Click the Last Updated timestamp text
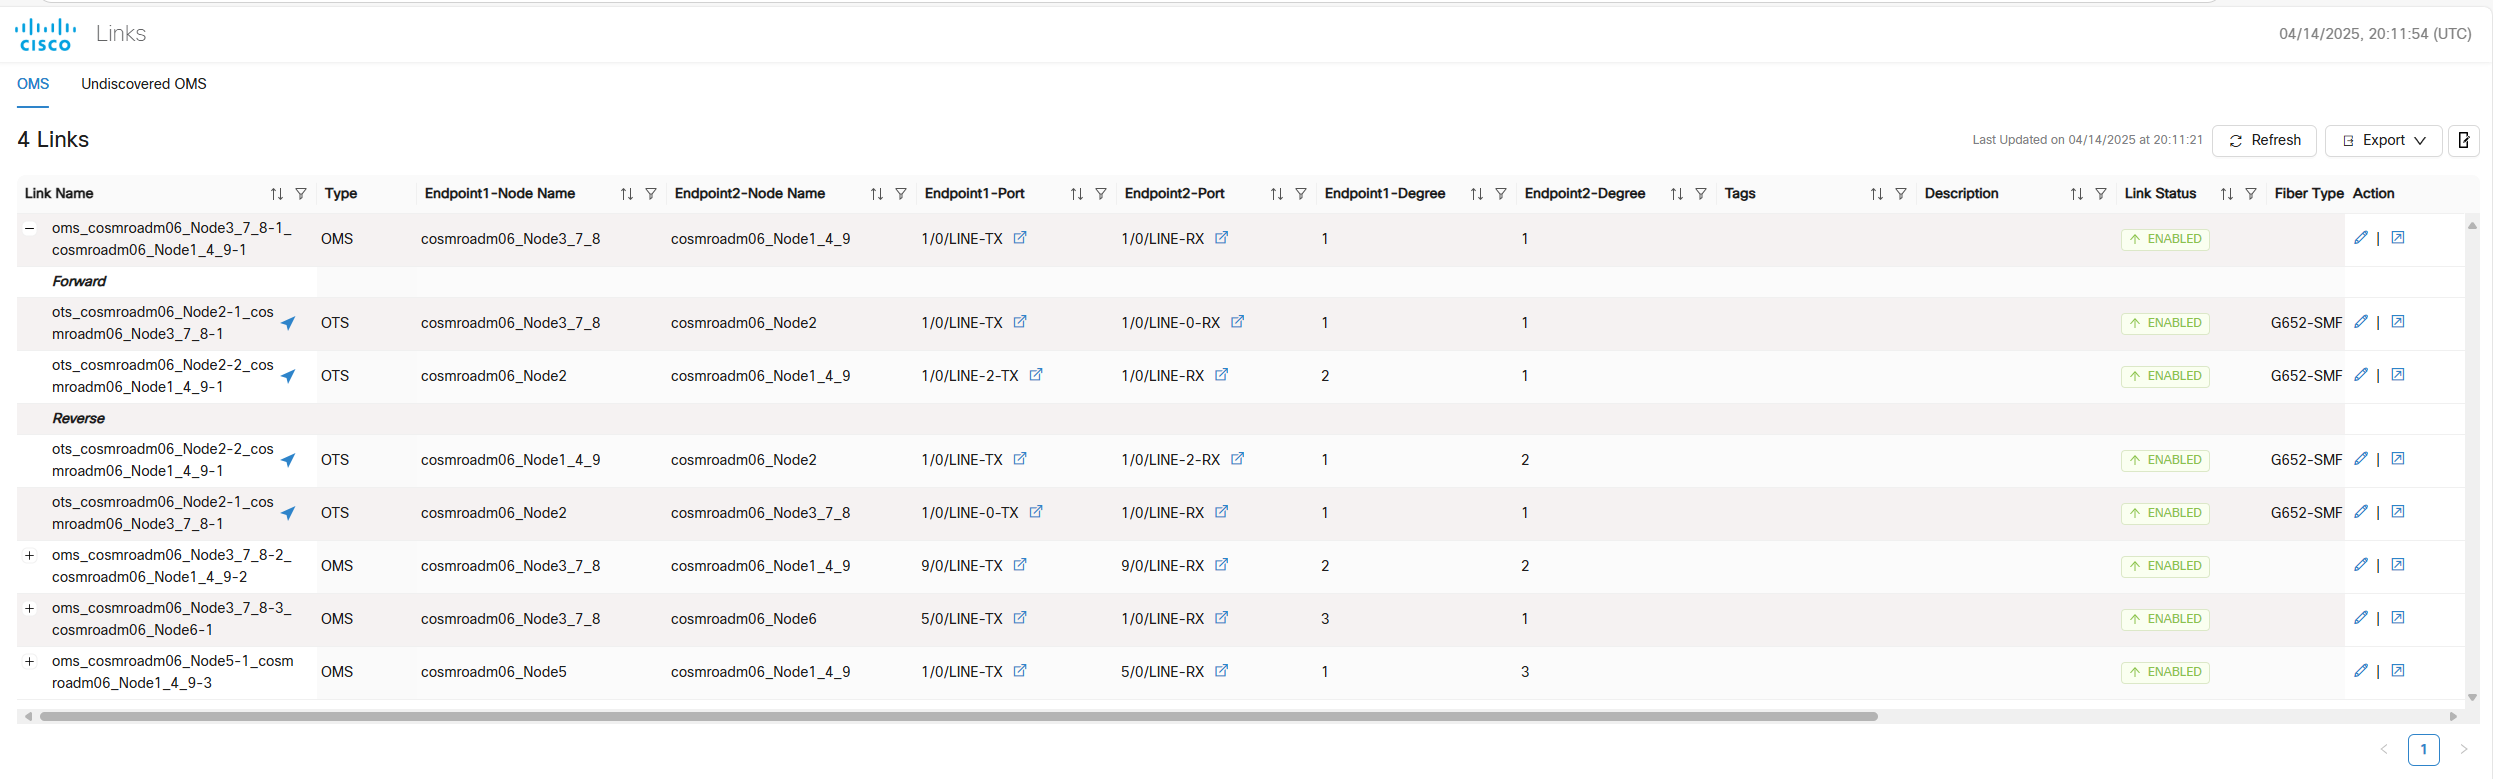2493x779 pixels. 2087,140
